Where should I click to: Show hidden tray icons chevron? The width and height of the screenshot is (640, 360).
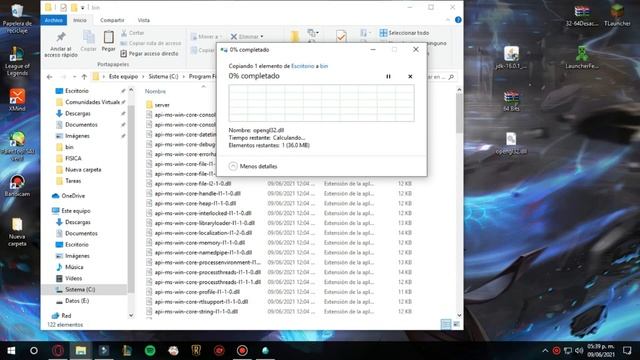tap(545, 351)
